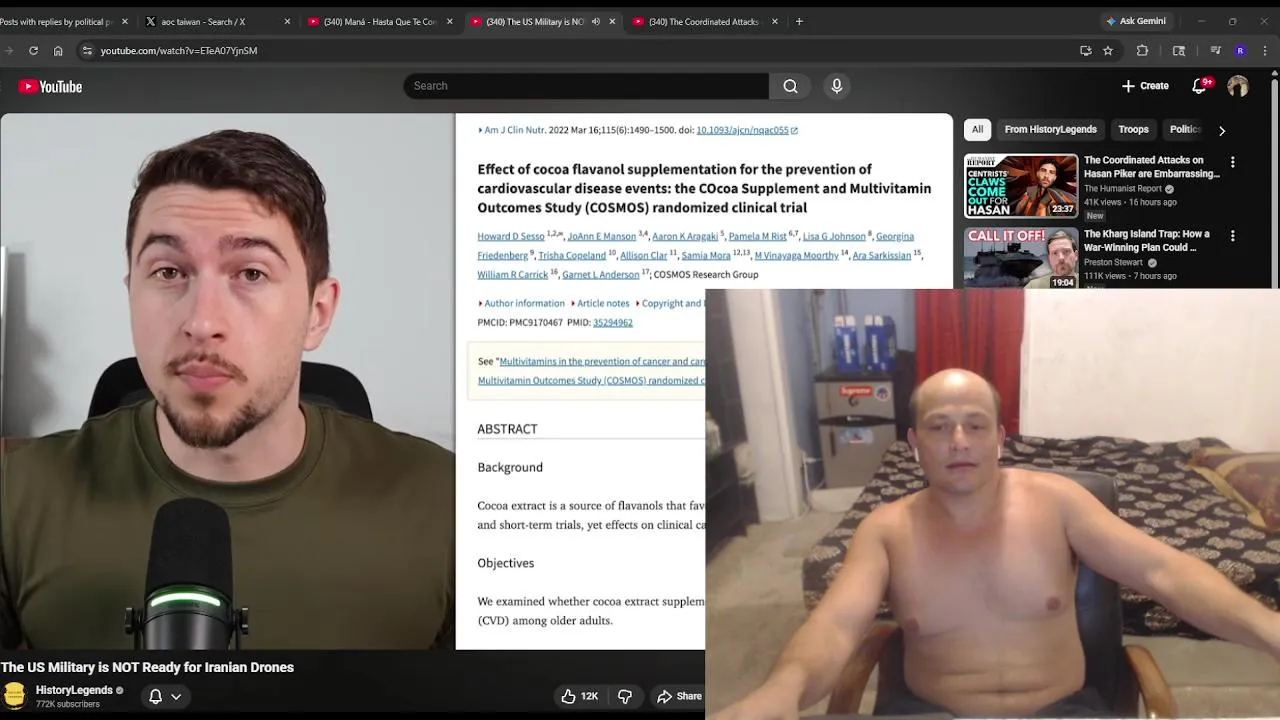Expand Article notes section
Screen dimensions: 1280x720
coord(600,303)
